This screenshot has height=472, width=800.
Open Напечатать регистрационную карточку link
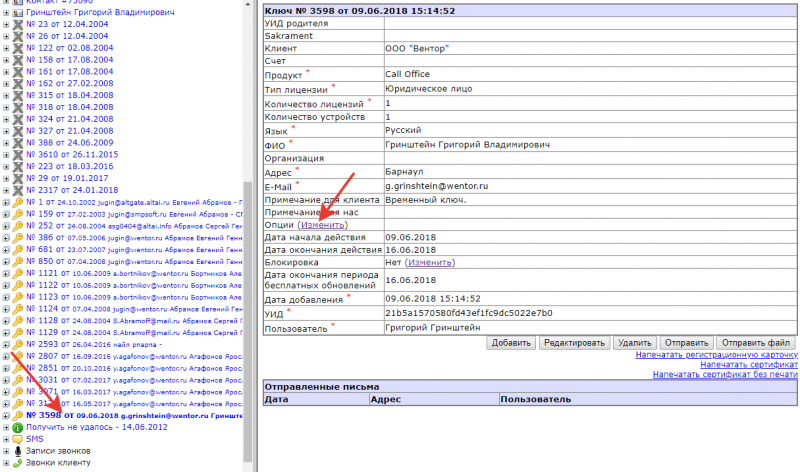tap(716, 355)
